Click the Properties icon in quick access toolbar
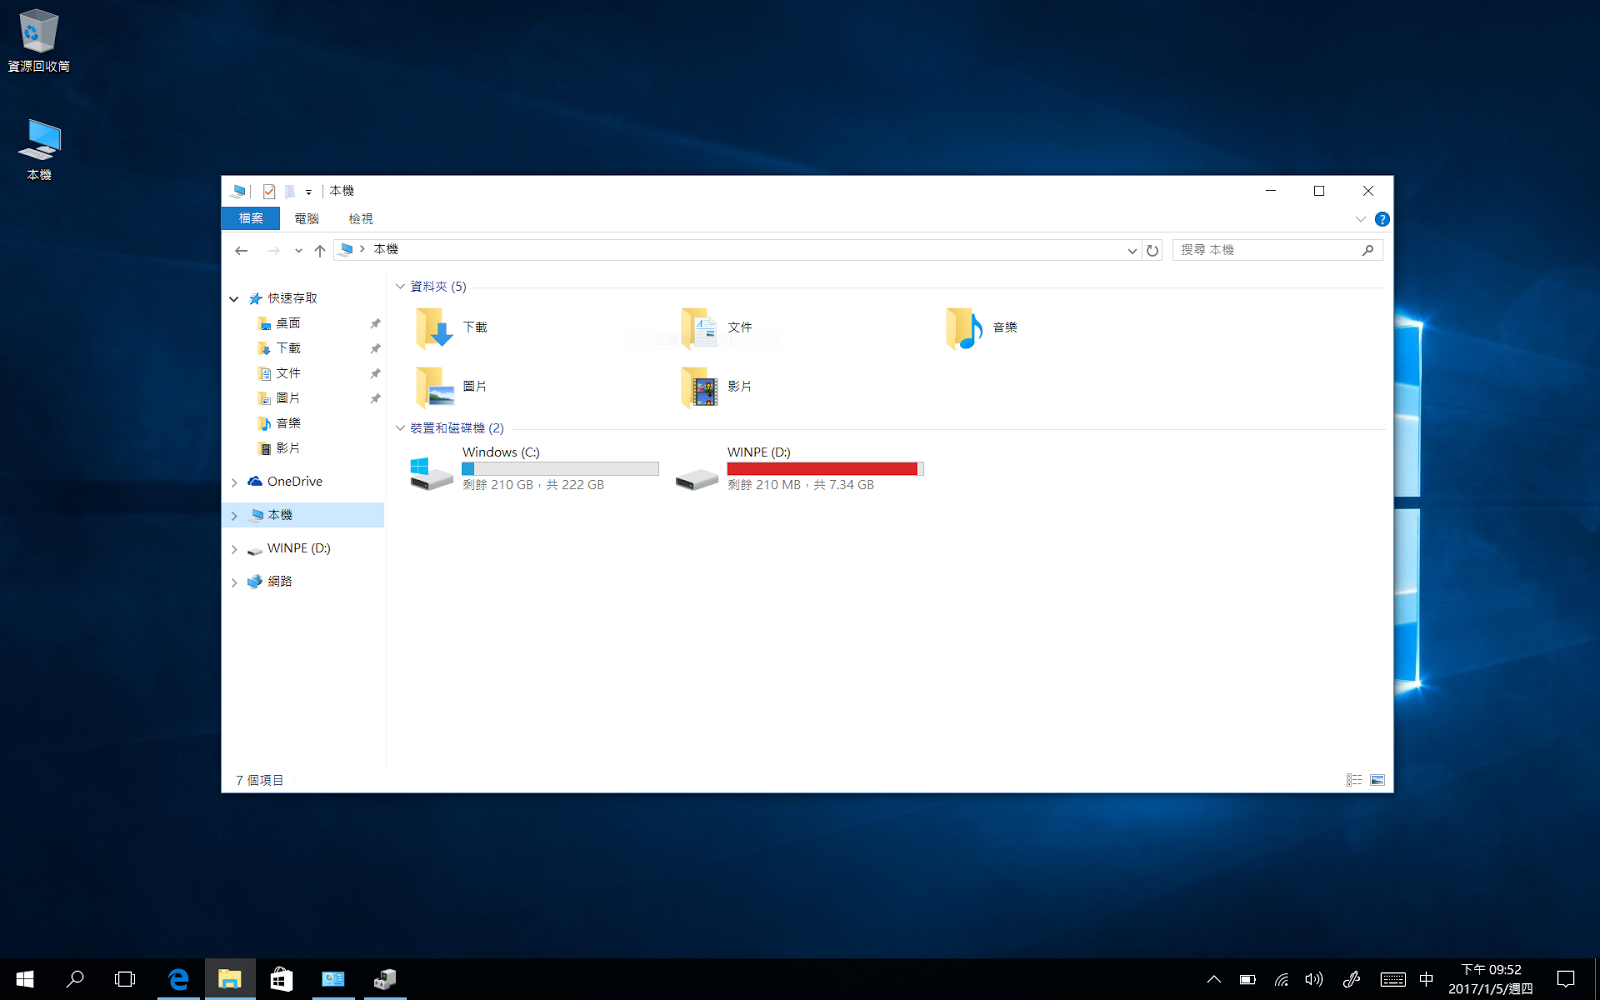Viewport: 1600px width, 1000px height. point(269,191)
